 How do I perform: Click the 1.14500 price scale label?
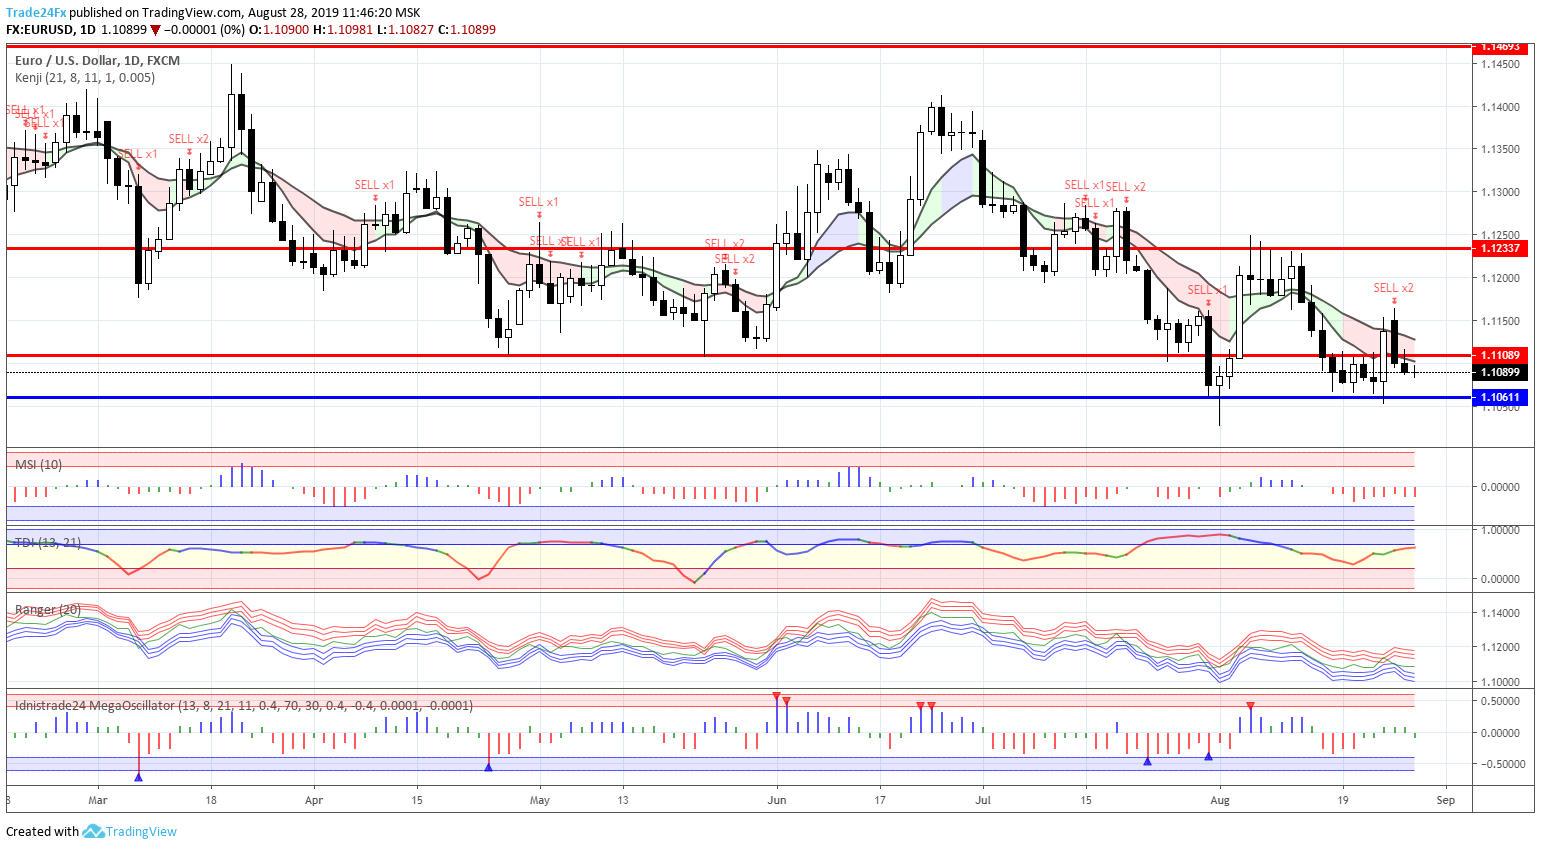(x=1500, y=64)
